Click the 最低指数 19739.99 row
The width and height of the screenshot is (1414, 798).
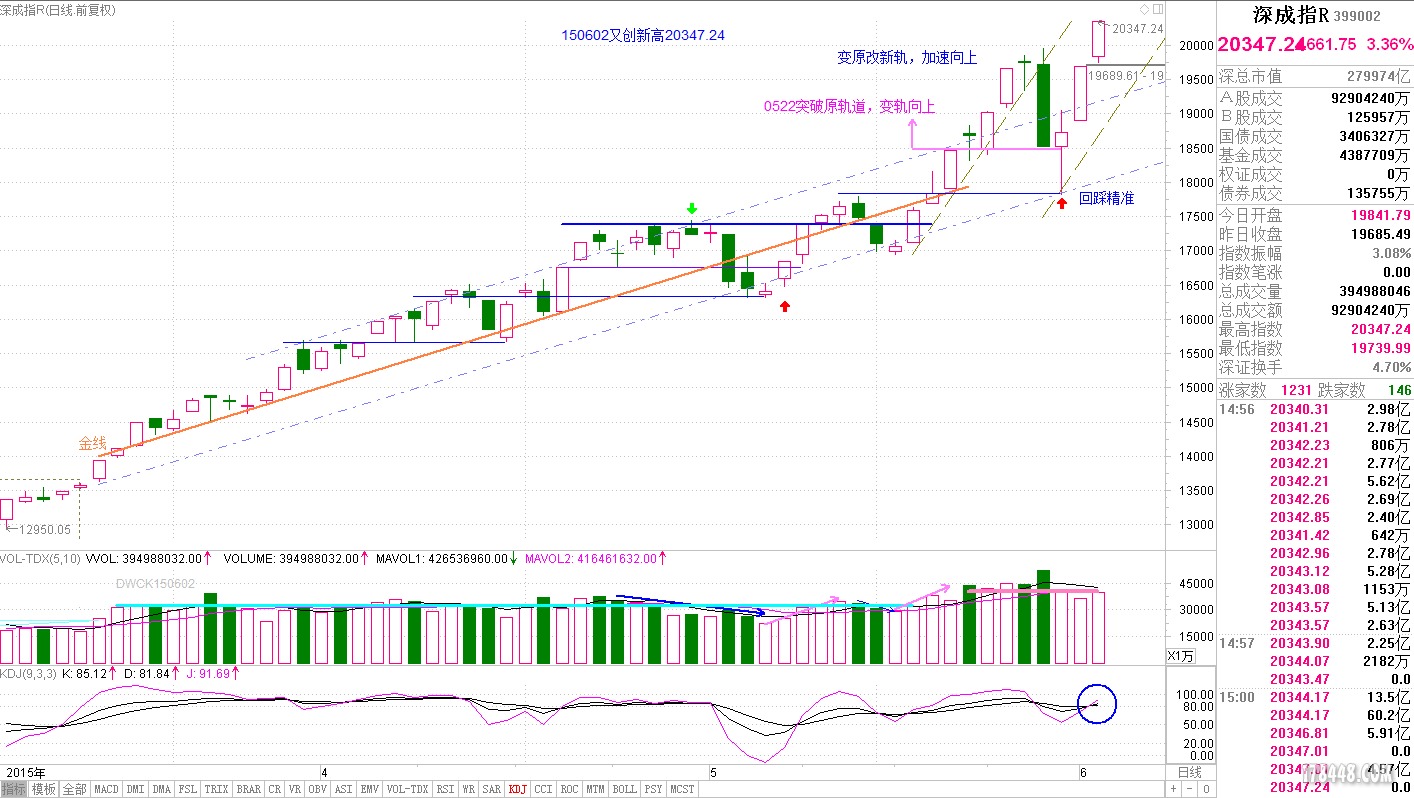coord(1315,348)
